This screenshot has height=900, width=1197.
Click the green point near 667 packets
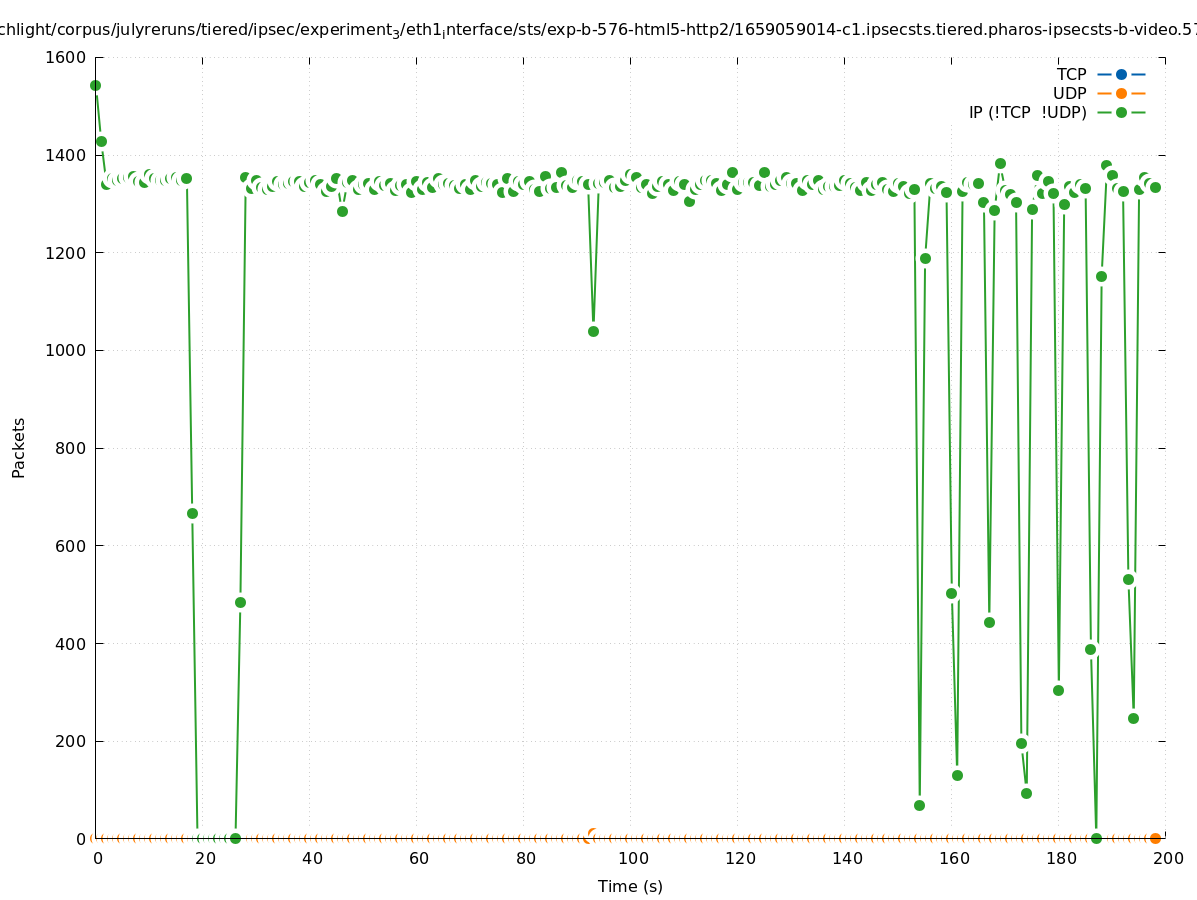click(192, 513)
